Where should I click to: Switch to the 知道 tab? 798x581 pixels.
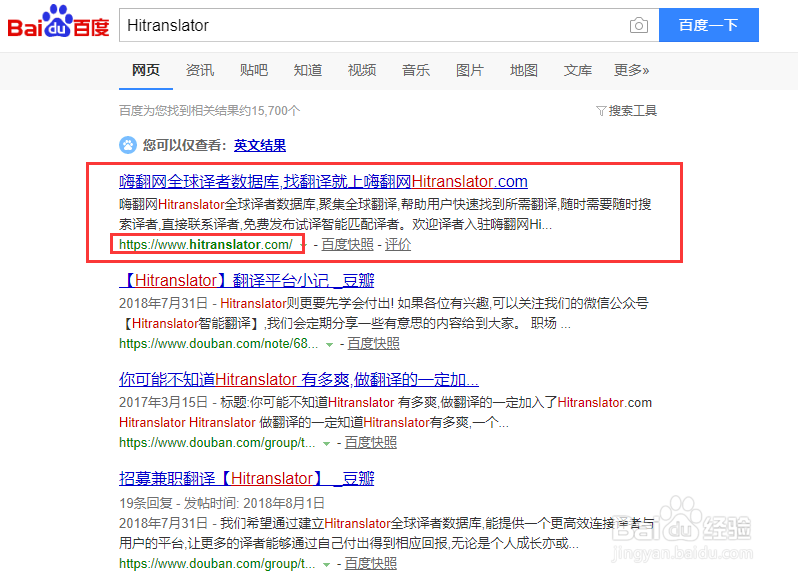tap(308, 70)
